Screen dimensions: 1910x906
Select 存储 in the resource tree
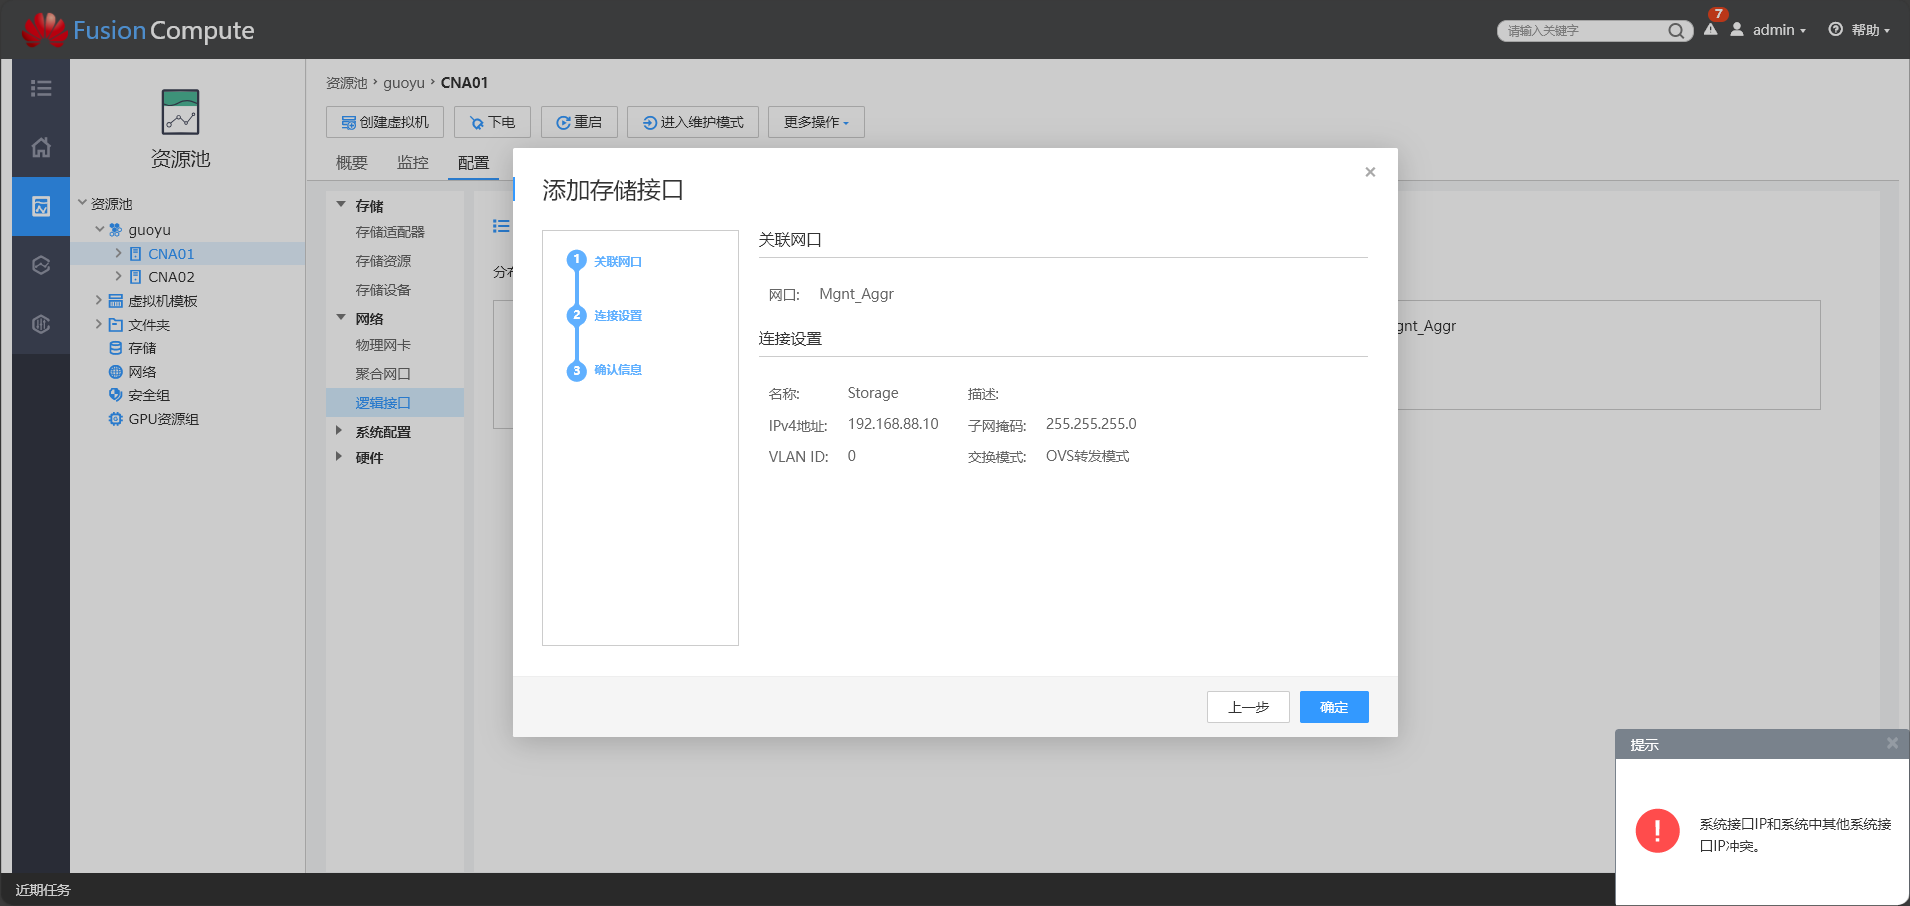[142, 348]
